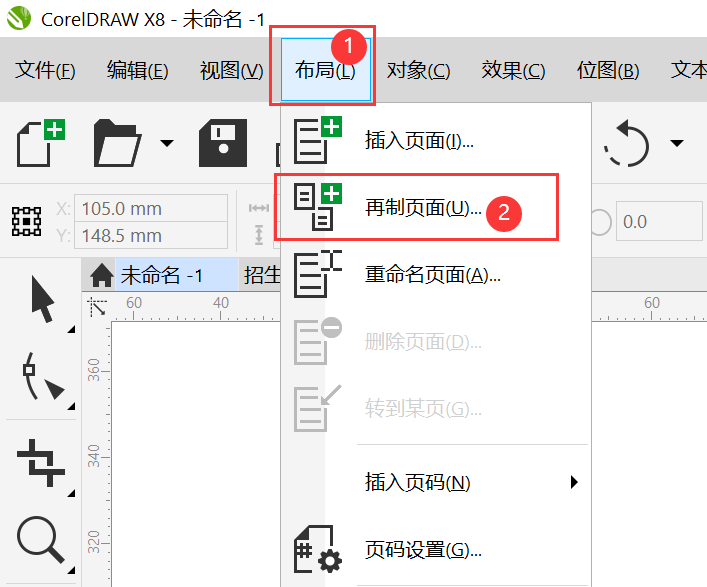
Task: Choose 页码设置(G)... menu entry
Action: [436, 549]
